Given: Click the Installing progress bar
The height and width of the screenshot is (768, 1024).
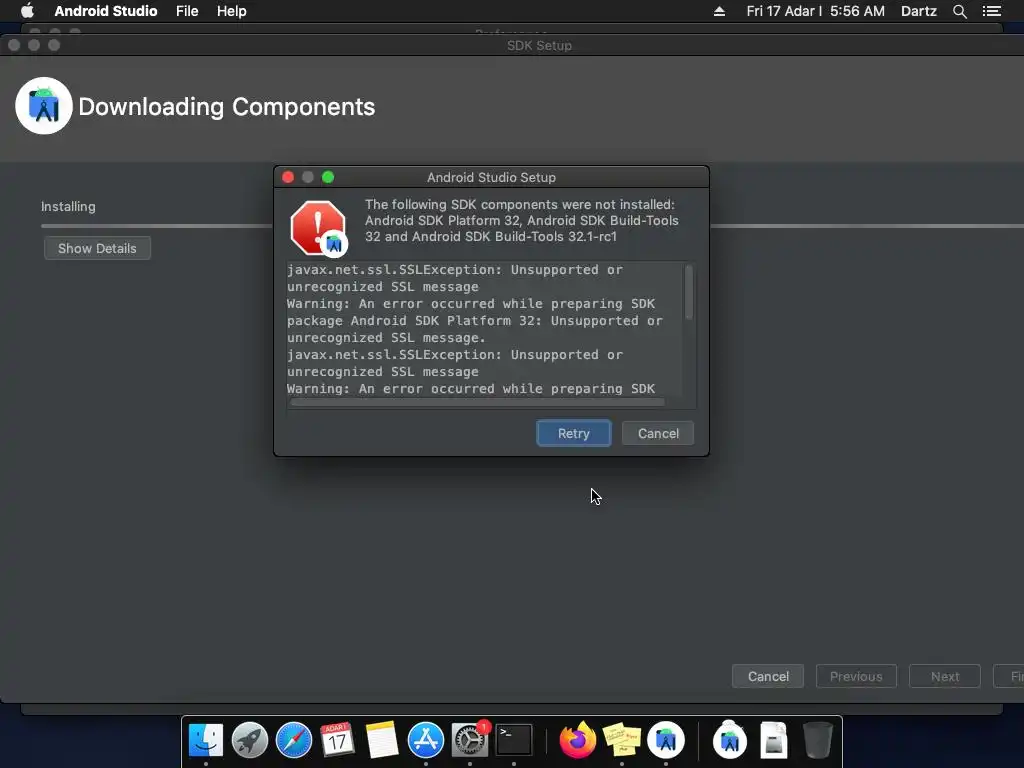Looking at the screenshot, I should pyautogui.click(x=532, y=226).
